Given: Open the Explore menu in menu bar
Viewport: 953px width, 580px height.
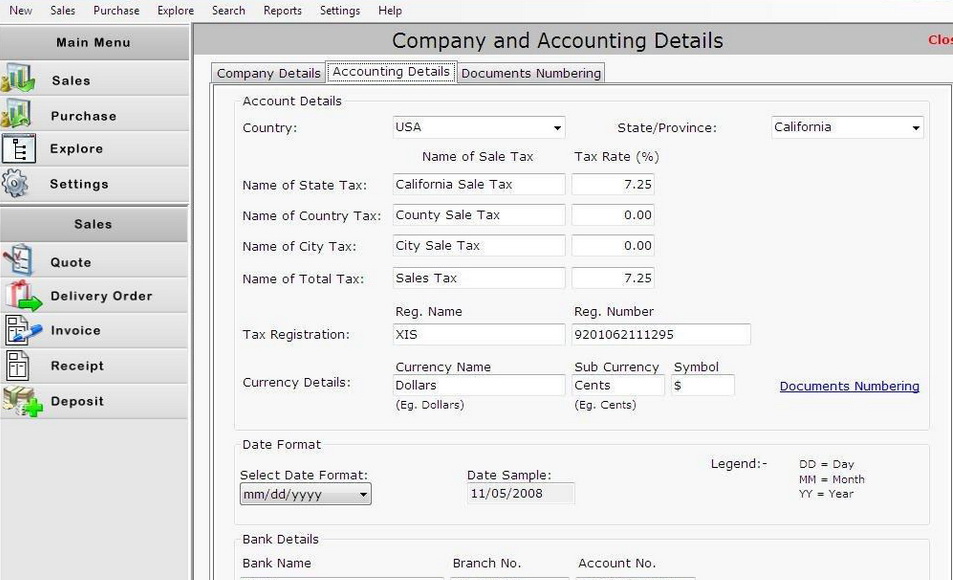Looking at the screenshot, I should [176, 10].
